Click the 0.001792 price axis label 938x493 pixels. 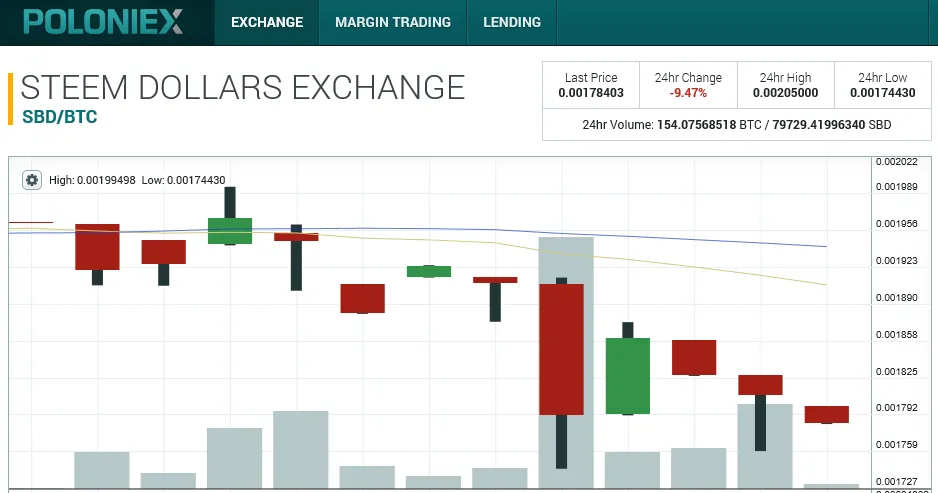[x=897, y=408]
